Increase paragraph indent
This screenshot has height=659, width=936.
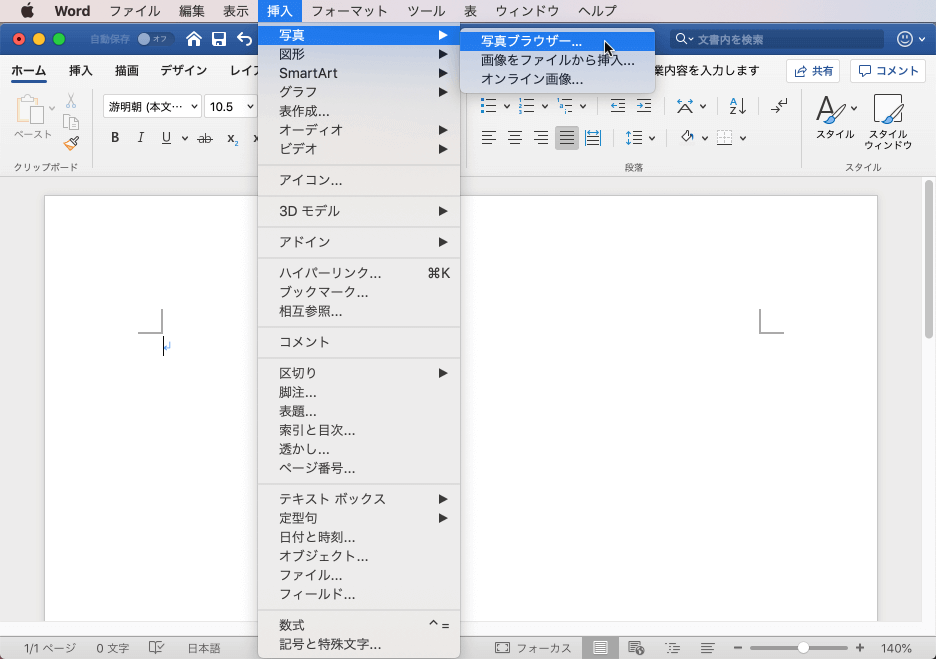pyautogui.click(x=644, y=106)
